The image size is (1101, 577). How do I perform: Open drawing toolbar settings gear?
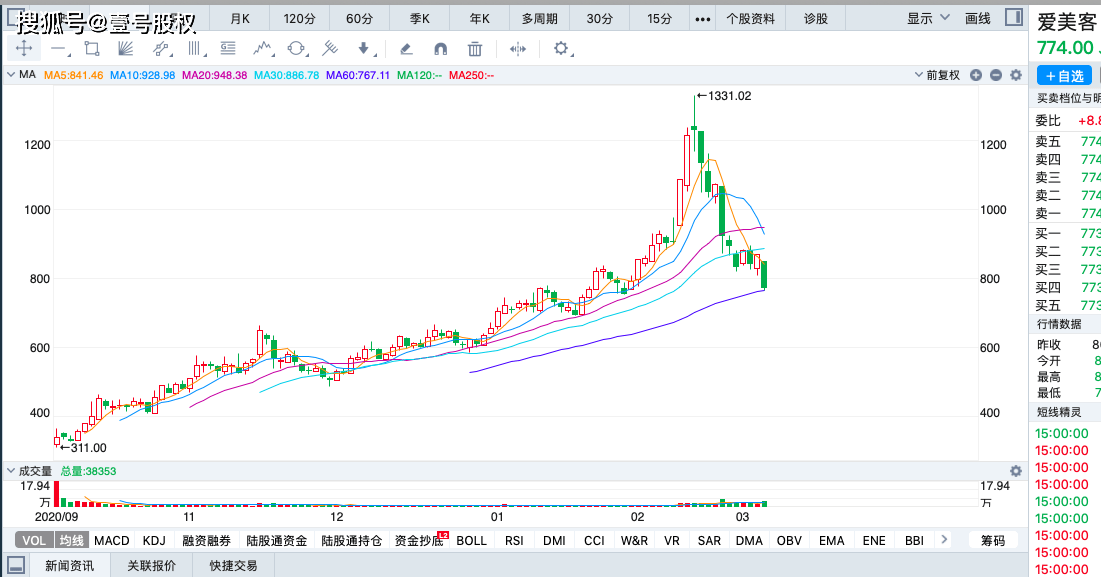coord(561,48)
